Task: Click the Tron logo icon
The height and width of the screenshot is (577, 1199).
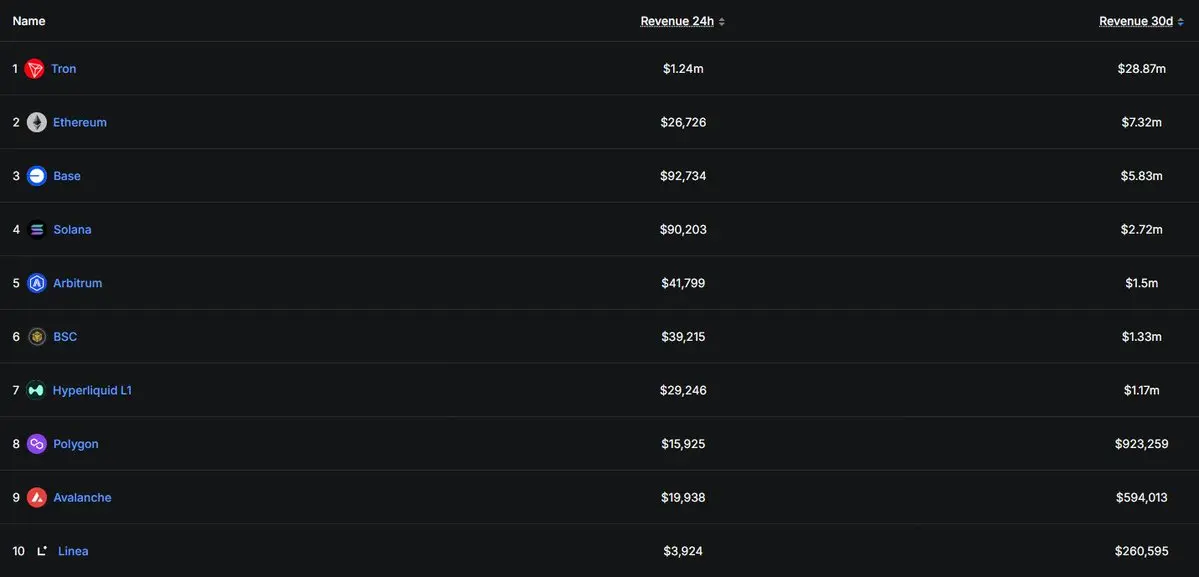Action: (x=34, y=69)
